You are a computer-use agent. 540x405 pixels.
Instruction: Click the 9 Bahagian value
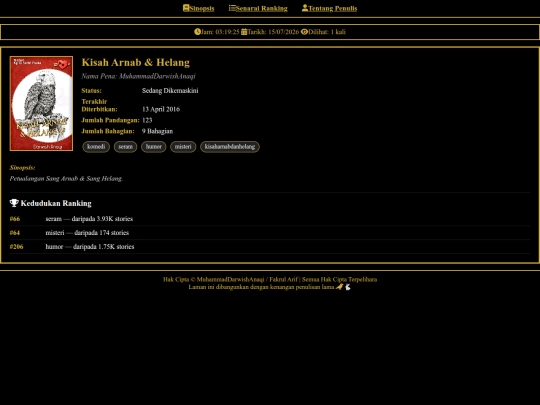point(157,131)
